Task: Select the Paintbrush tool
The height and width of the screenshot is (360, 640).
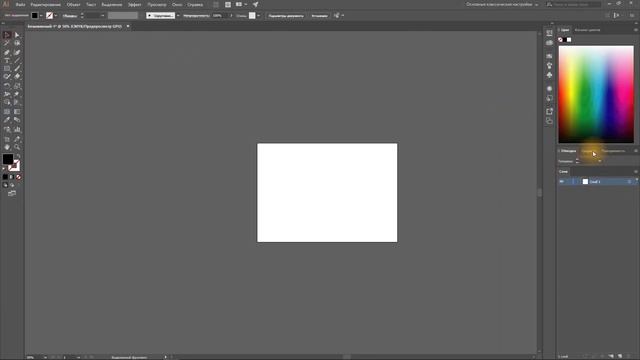Action: tap(17, 69)
